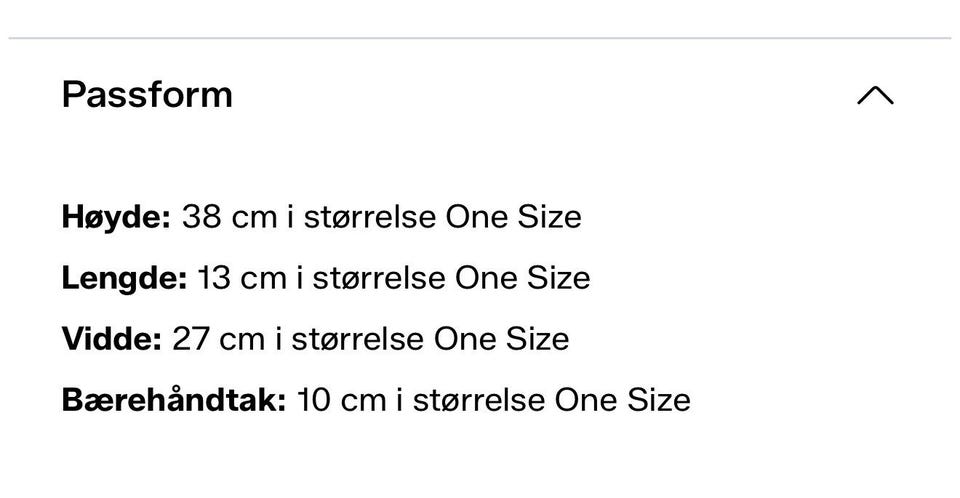Click One Size text in the Høyde row

[513, 217]
